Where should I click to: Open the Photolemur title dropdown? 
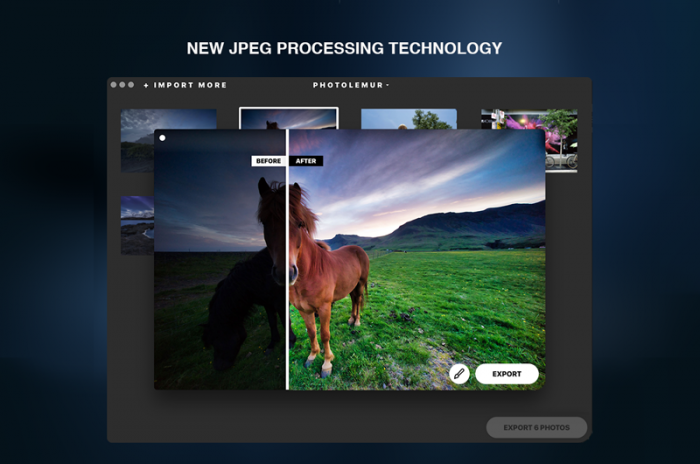pos(351,85)
